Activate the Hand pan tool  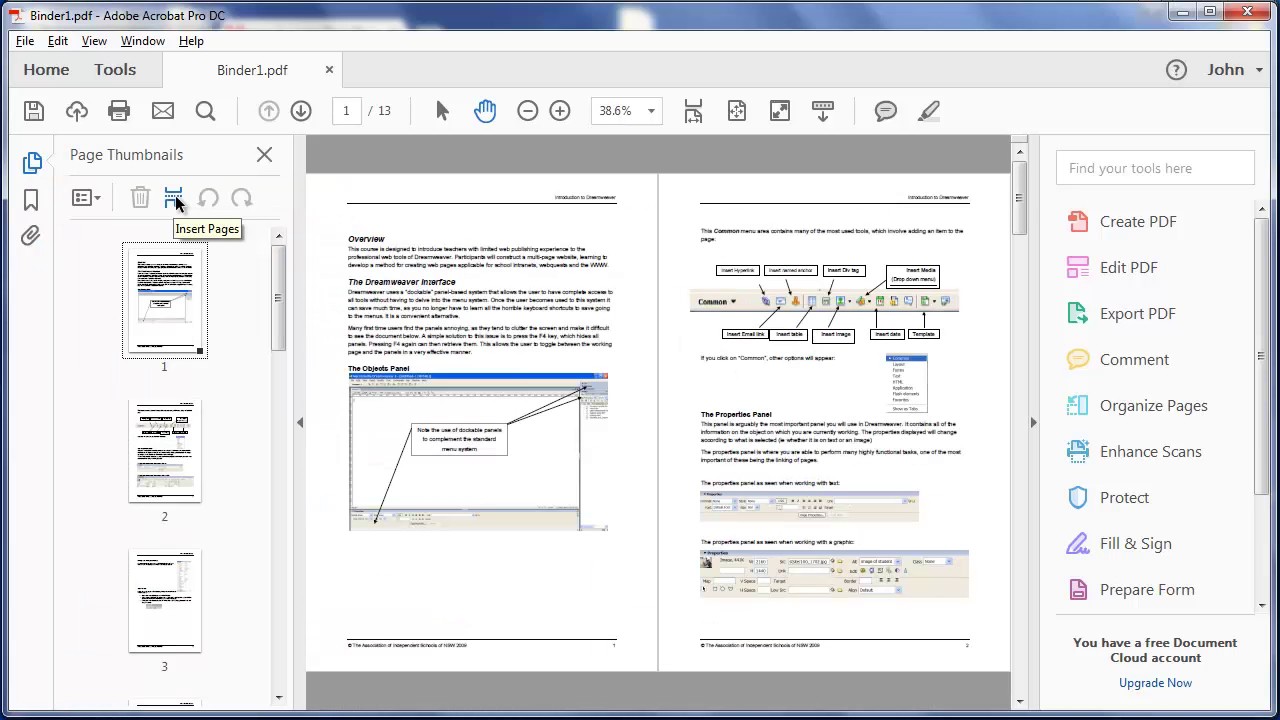[x=485, y=111]
